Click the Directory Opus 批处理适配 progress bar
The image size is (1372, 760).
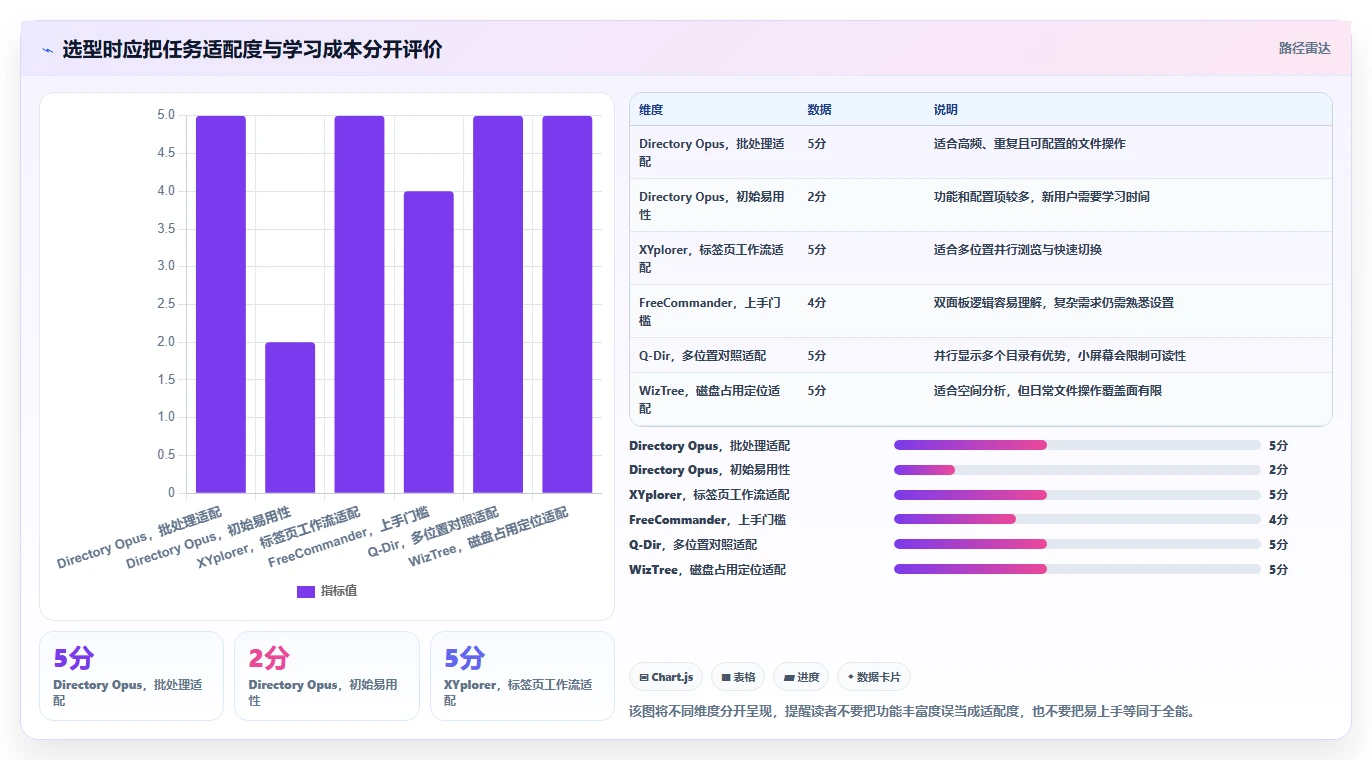click(1077, 445)
